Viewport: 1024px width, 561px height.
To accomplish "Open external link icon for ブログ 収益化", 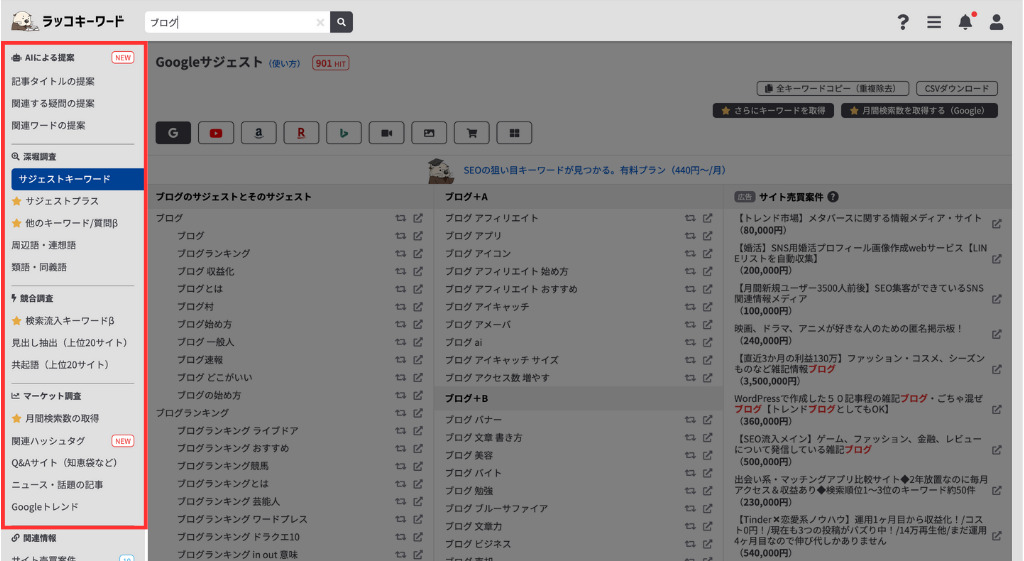I will 418,271.
